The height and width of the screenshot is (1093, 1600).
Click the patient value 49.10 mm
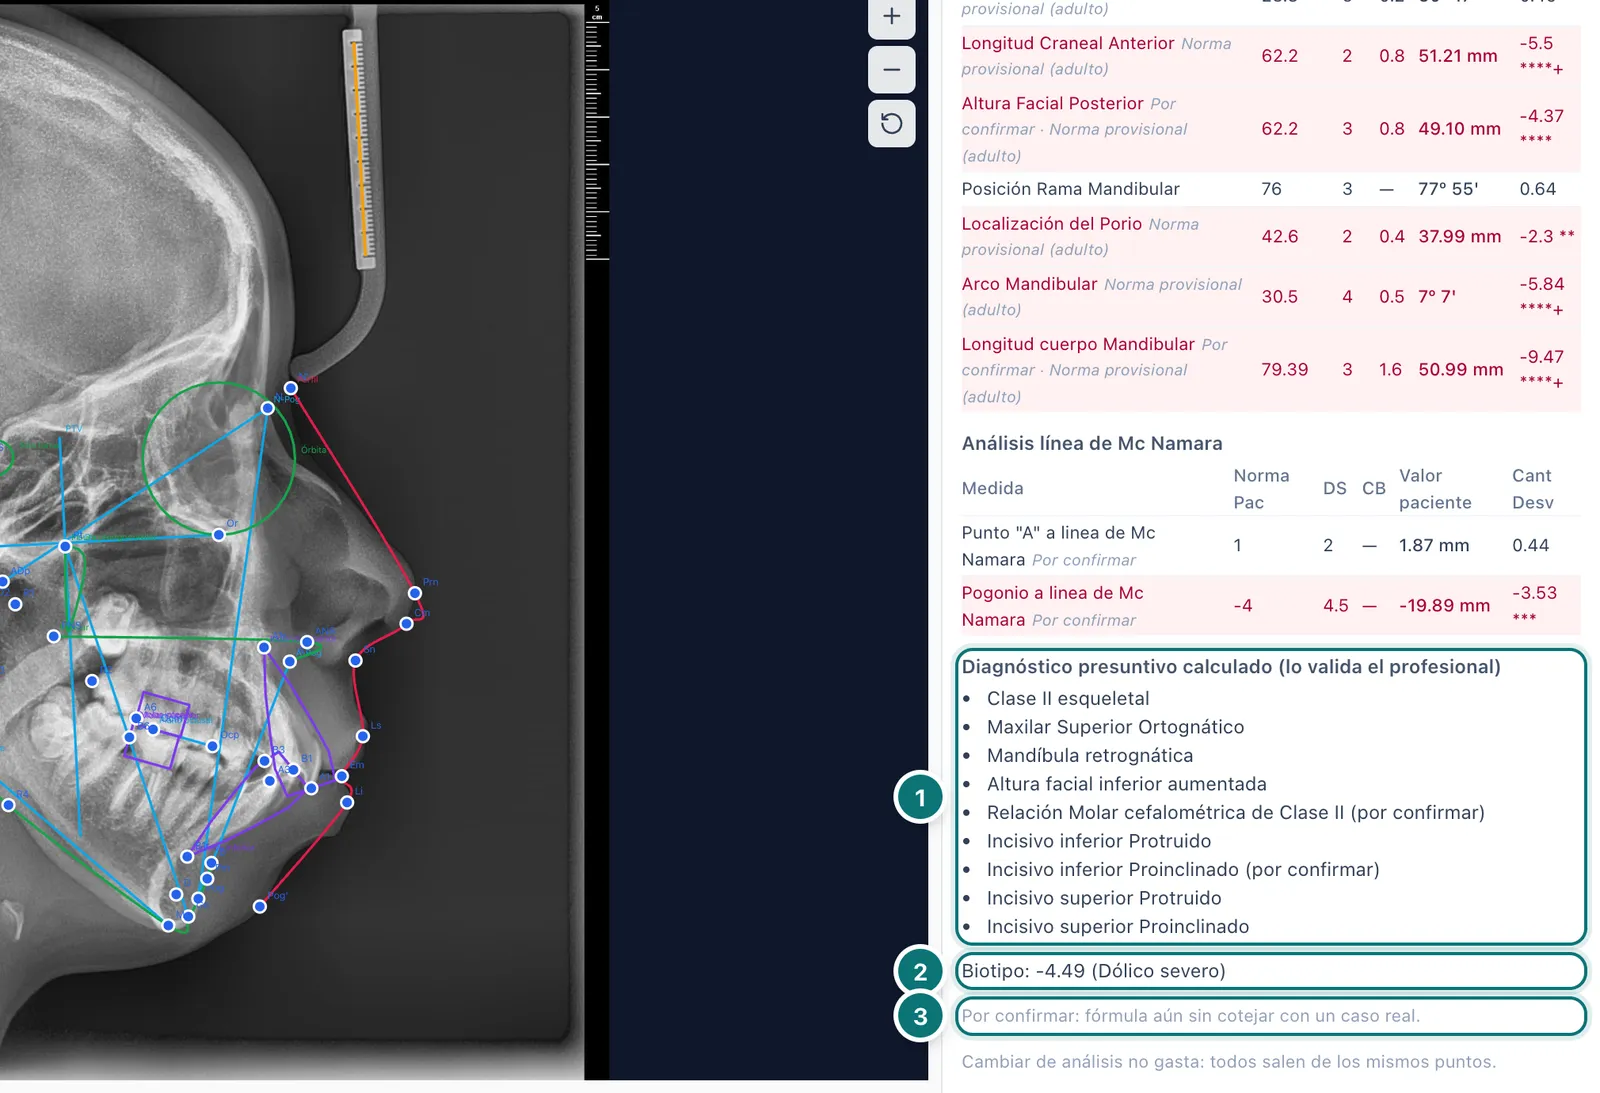coord(1459,129)
